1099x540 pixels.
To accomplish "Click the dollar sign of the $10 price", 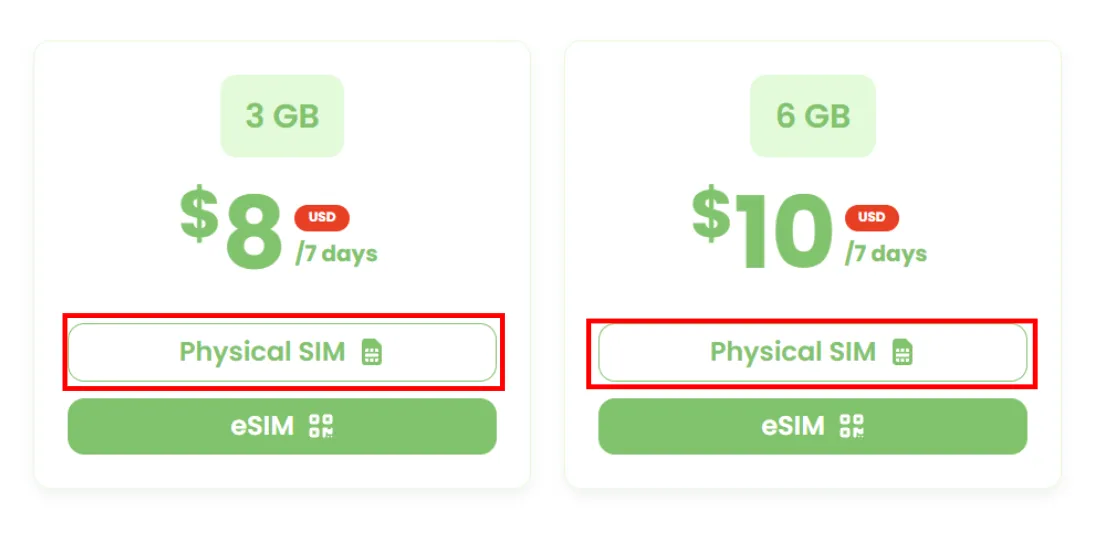I will (711, 214).
